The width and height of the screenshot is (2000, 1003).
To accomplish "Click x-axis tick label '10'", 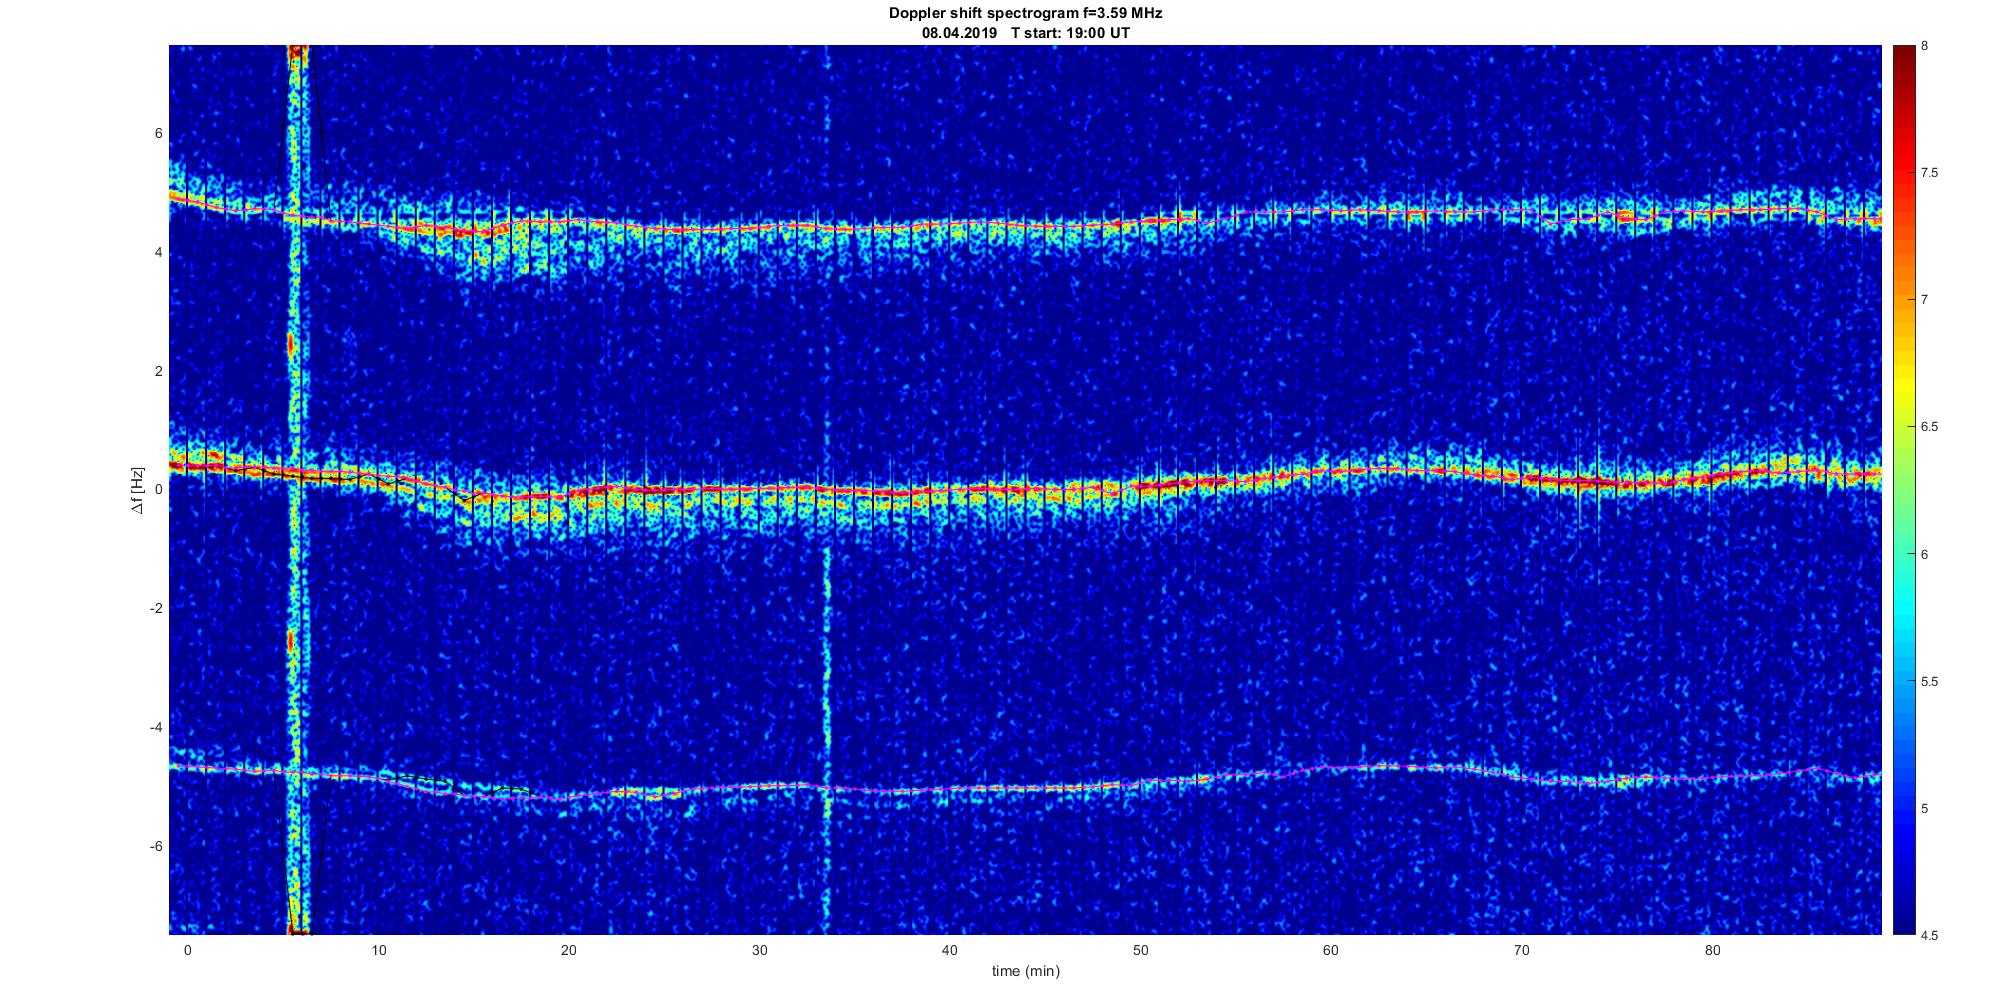I will coord(378,950).
